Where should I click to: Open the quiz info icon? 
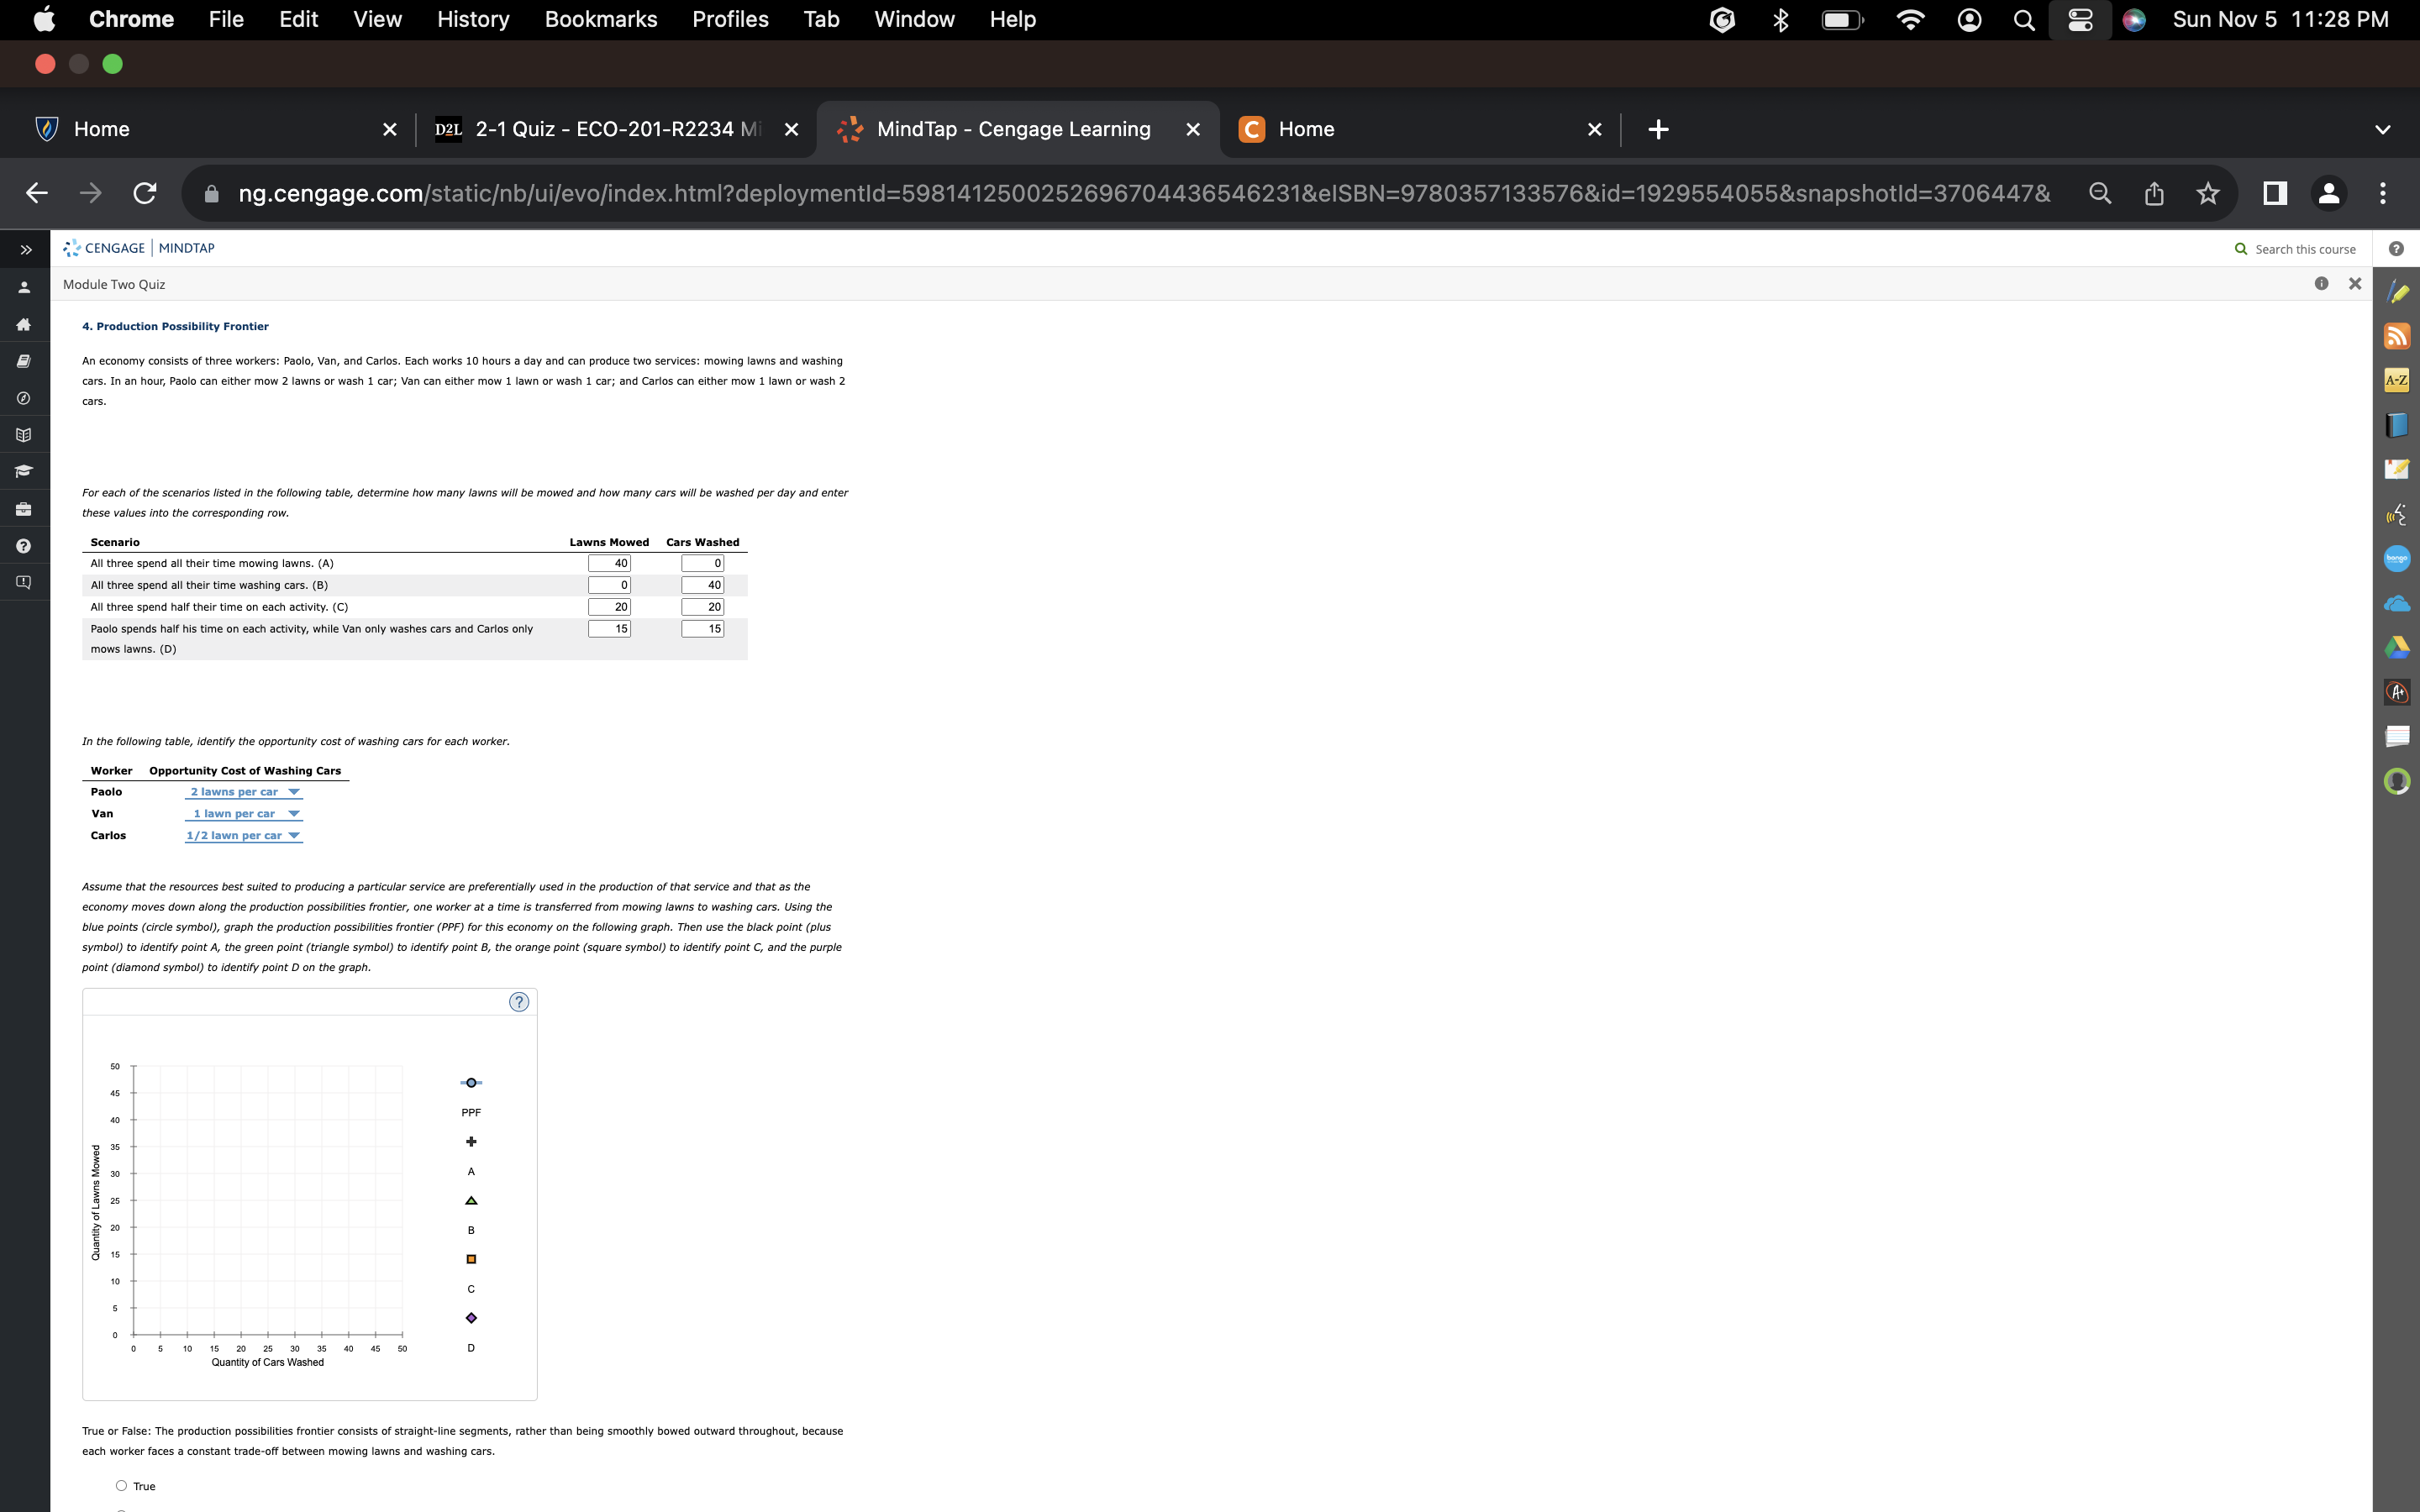click(x=2321, y=284)
